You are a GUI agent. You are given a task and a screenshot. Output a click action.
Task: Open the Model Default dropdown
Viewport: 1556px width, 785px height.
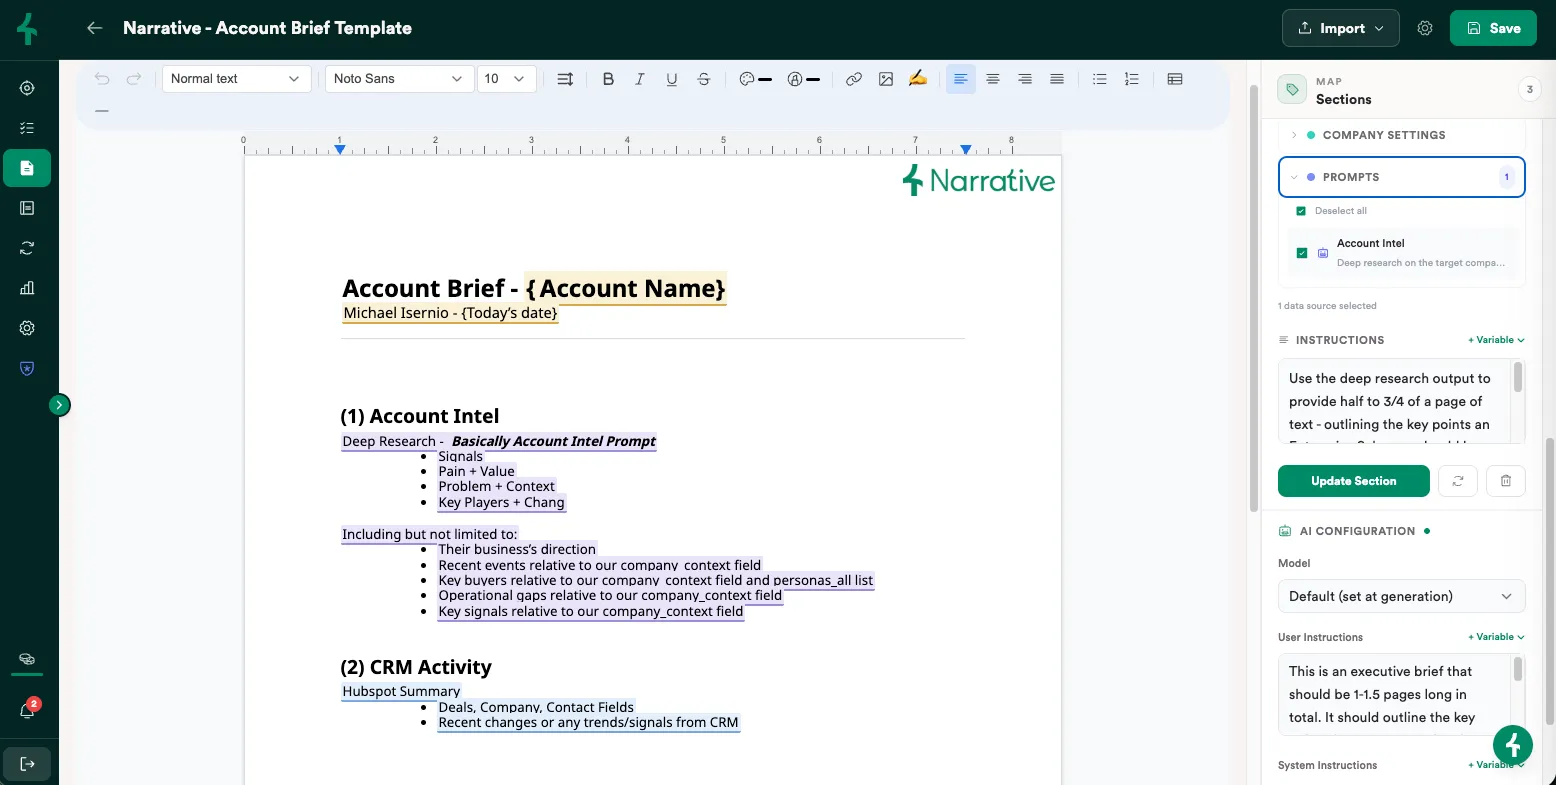click(x=1402, y=596)
